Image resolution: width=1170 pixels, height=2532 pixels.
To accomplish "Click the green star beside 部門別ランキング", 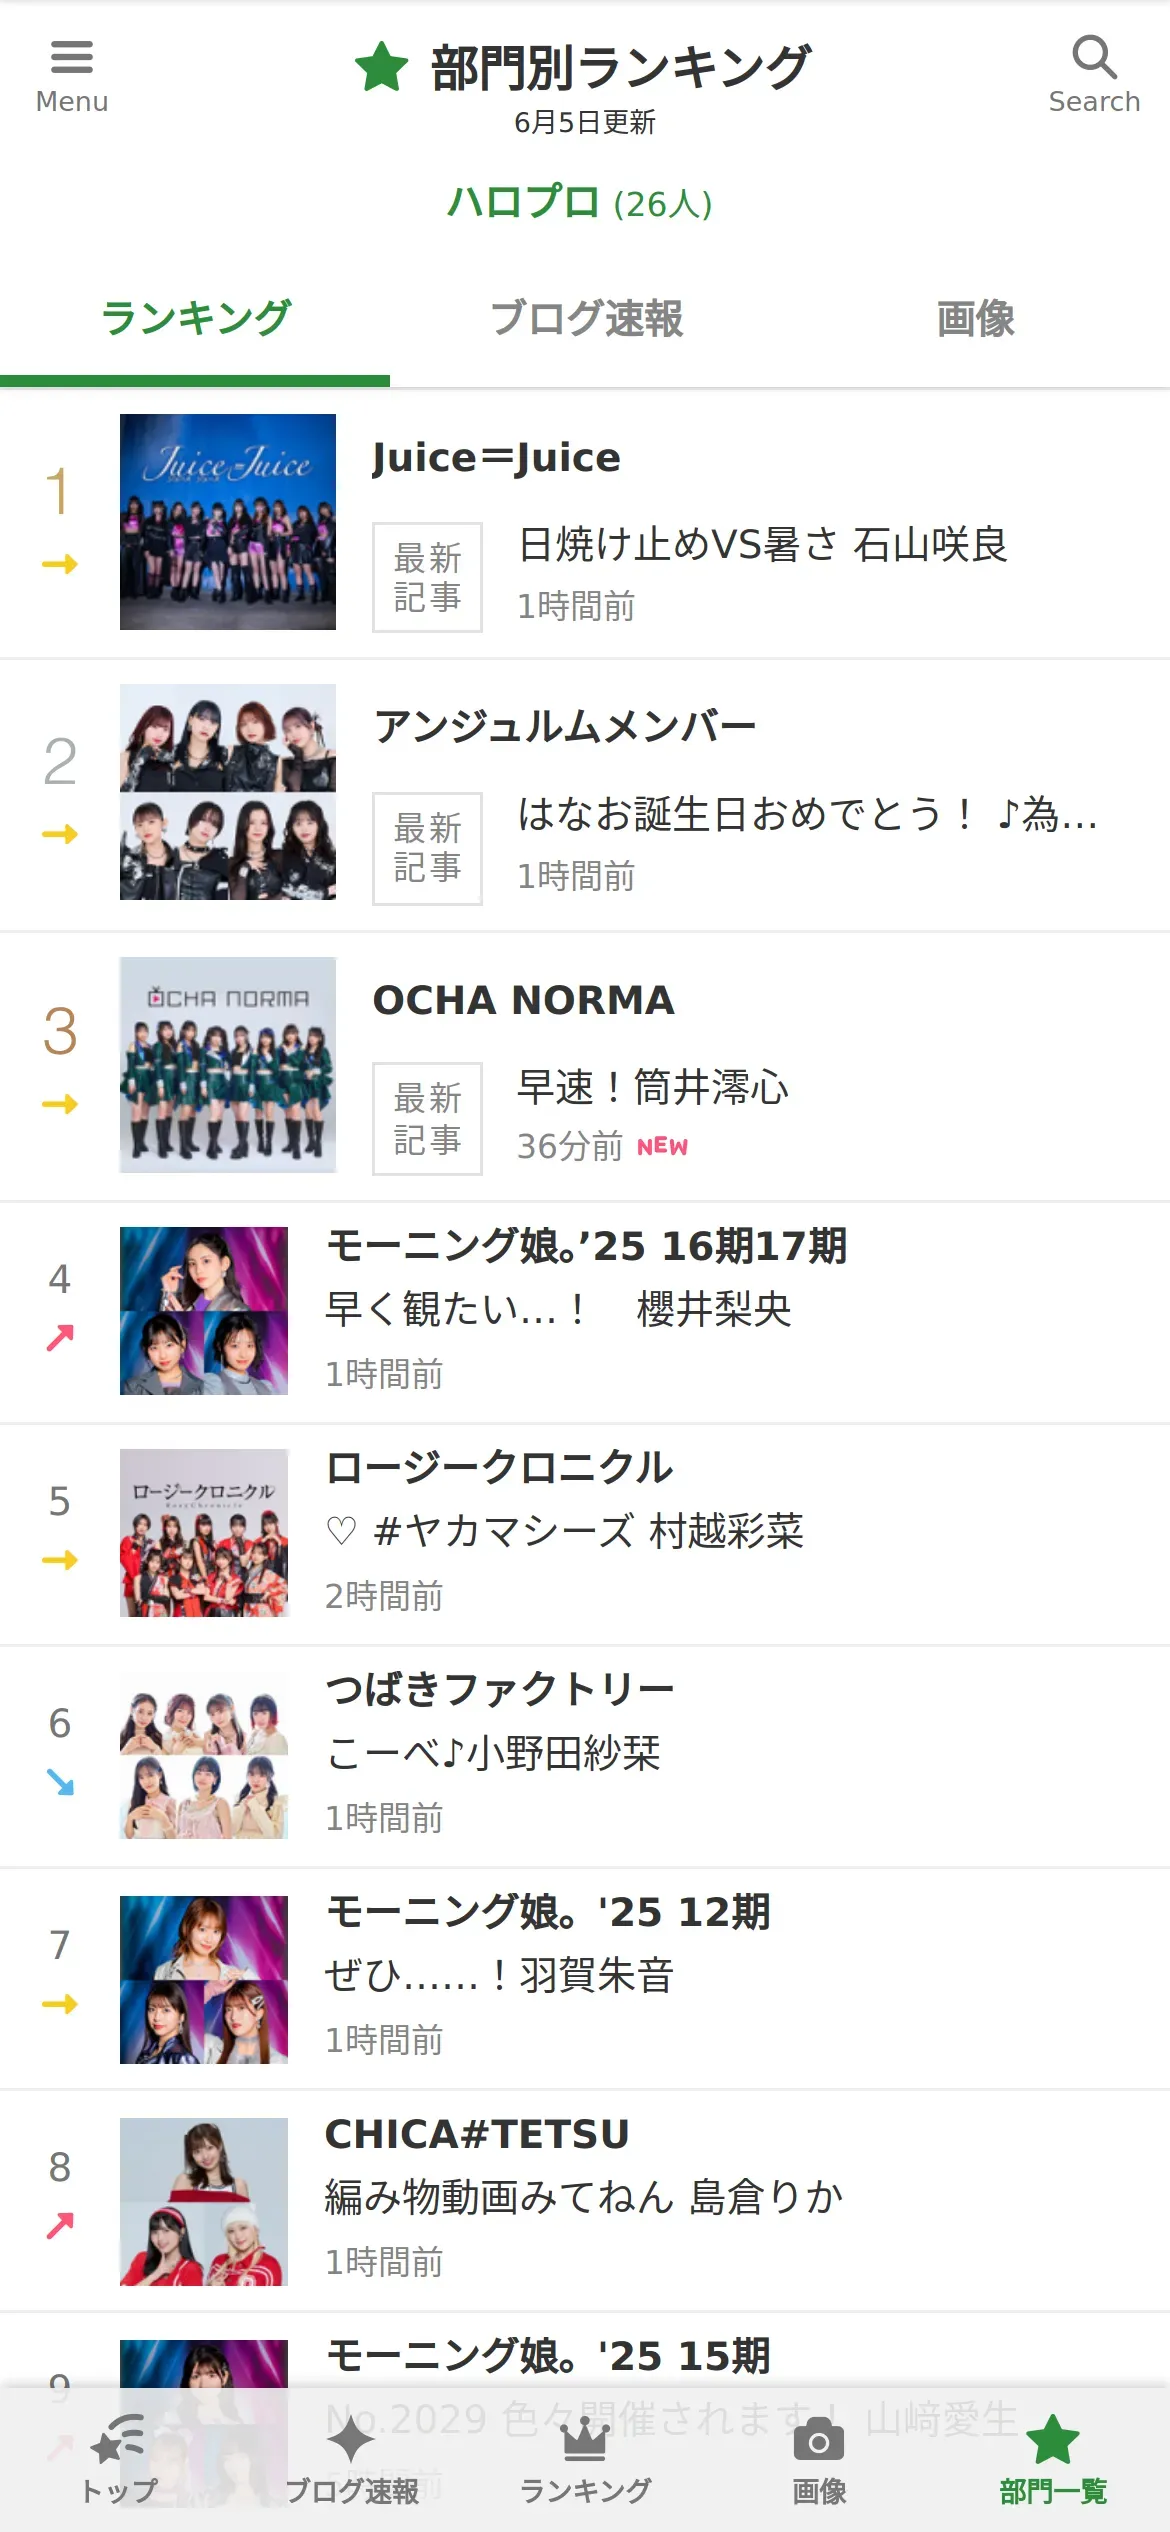I will click(x=381, y=67).
